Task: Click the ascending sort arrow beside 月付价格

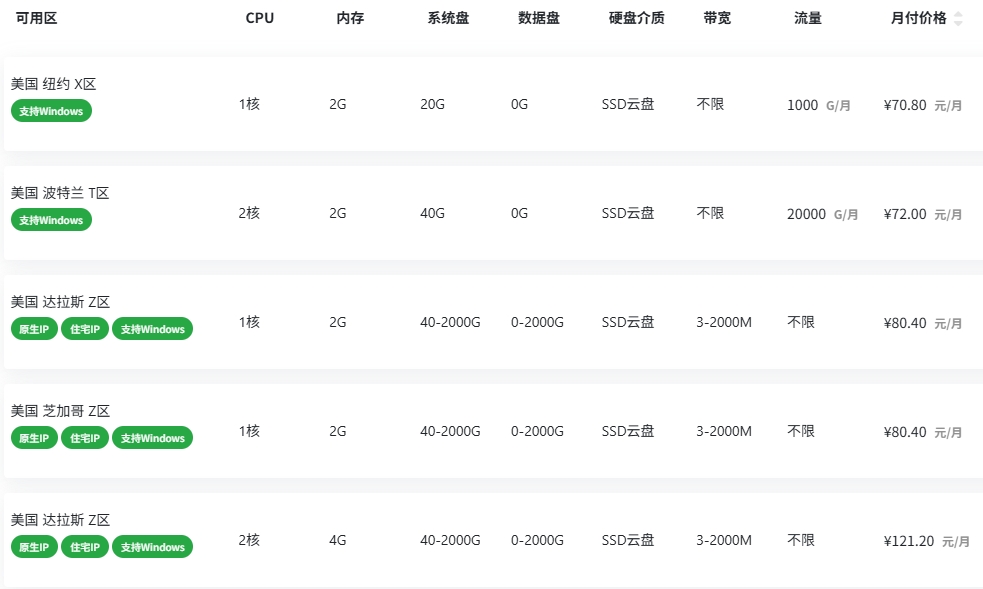Action: click(958, 14)
